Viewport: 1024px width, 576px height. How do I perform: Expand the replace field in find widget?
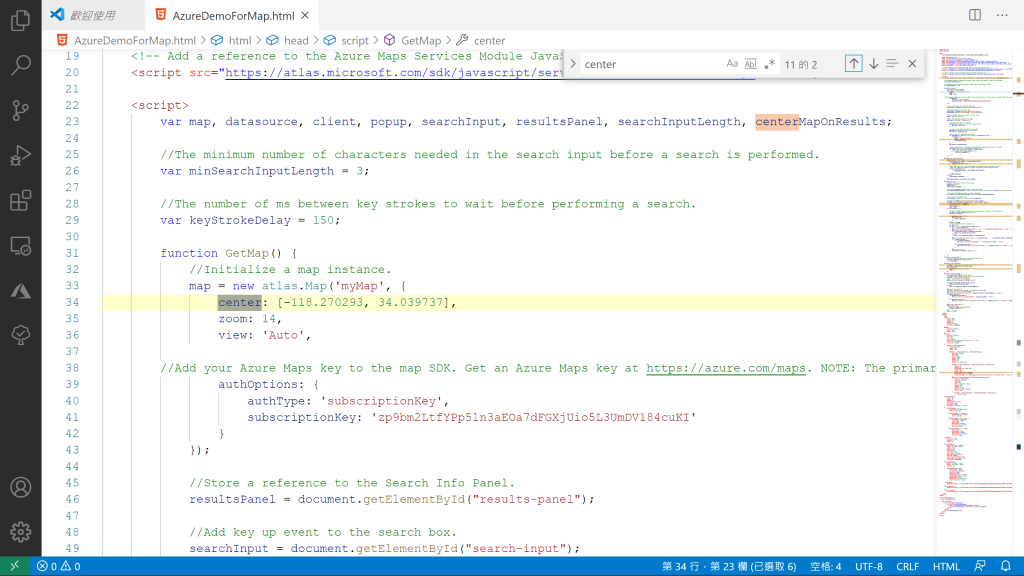573,64
